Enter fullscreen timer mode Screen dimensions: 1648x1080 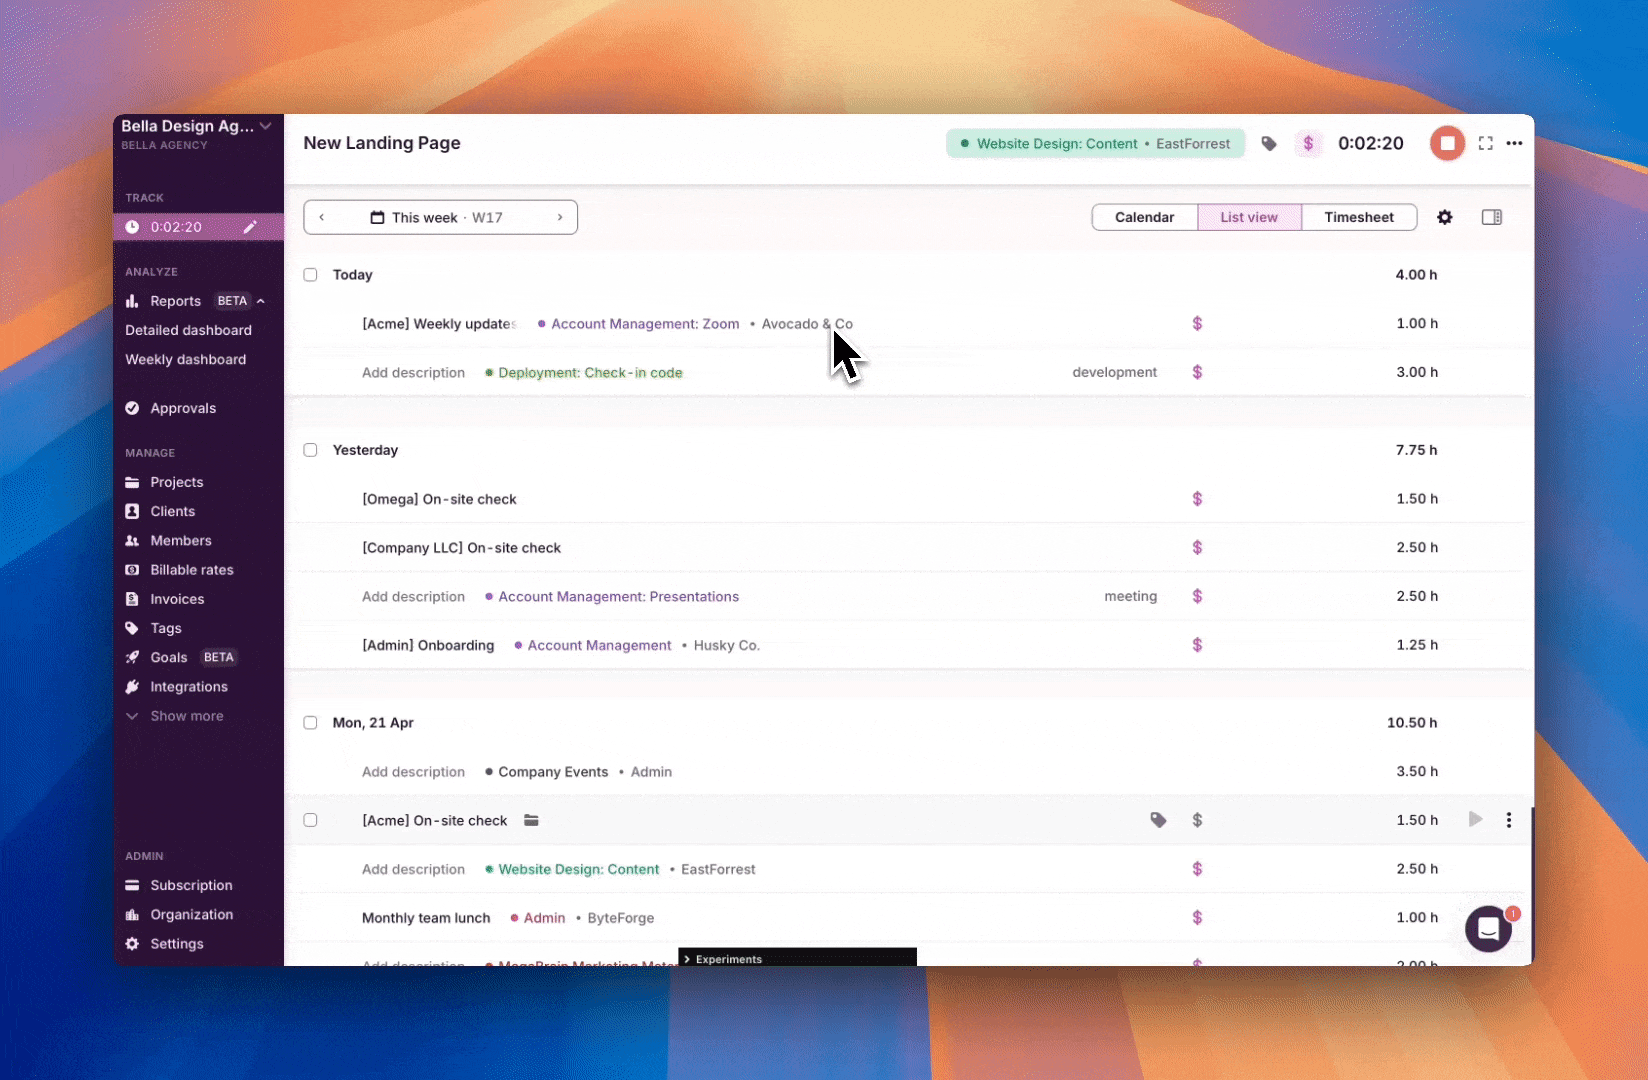pos(1486,144)
